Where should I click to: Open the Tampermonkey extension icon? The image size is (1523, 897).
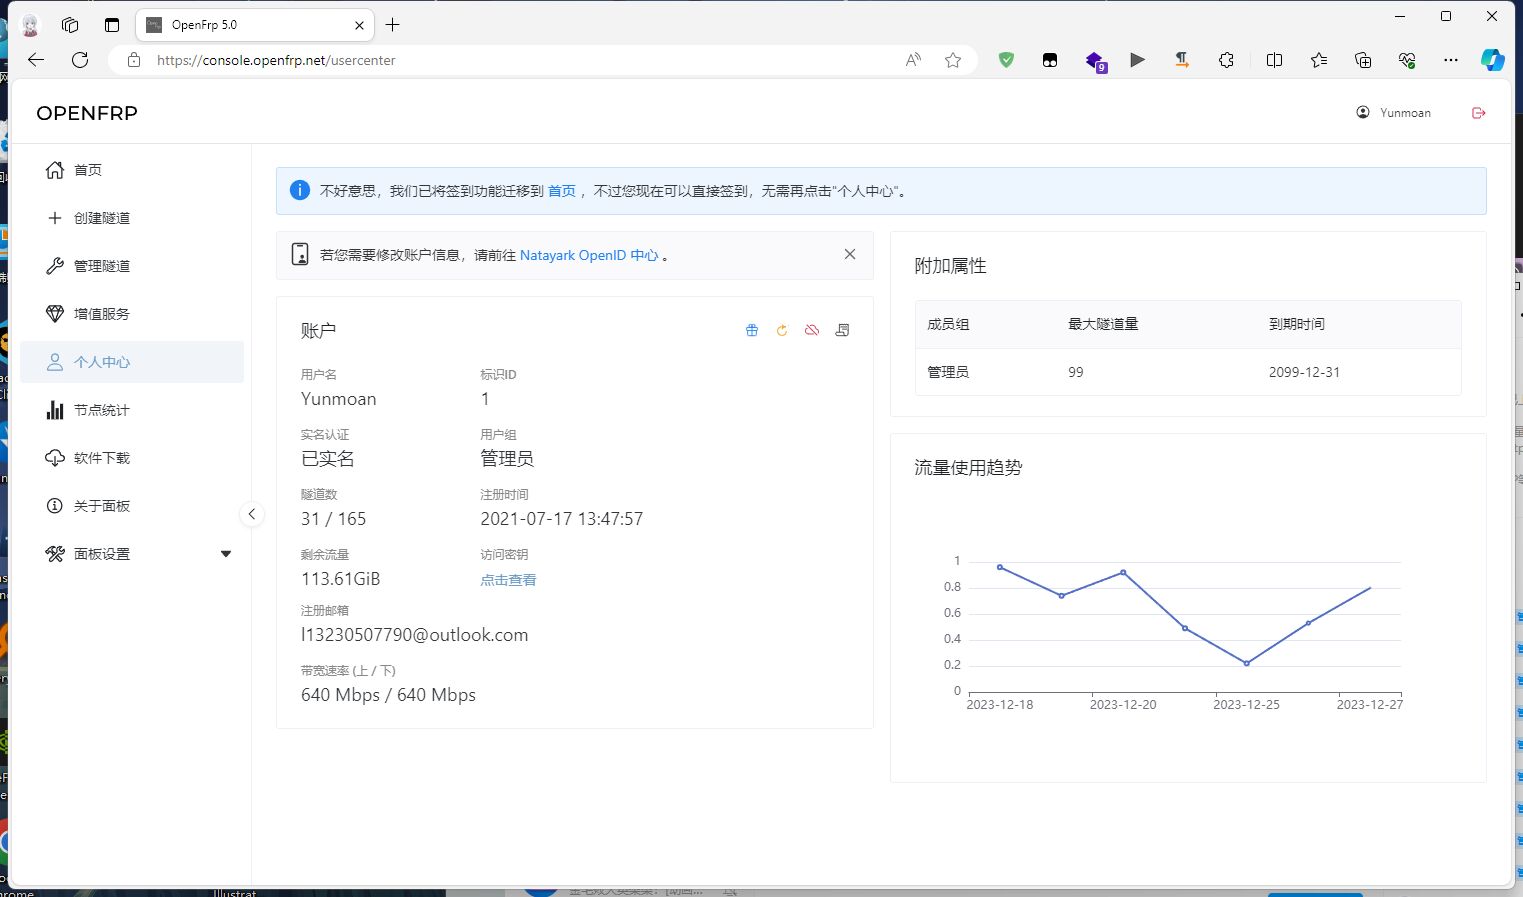pyautogui.click(x=1050, y=60)
